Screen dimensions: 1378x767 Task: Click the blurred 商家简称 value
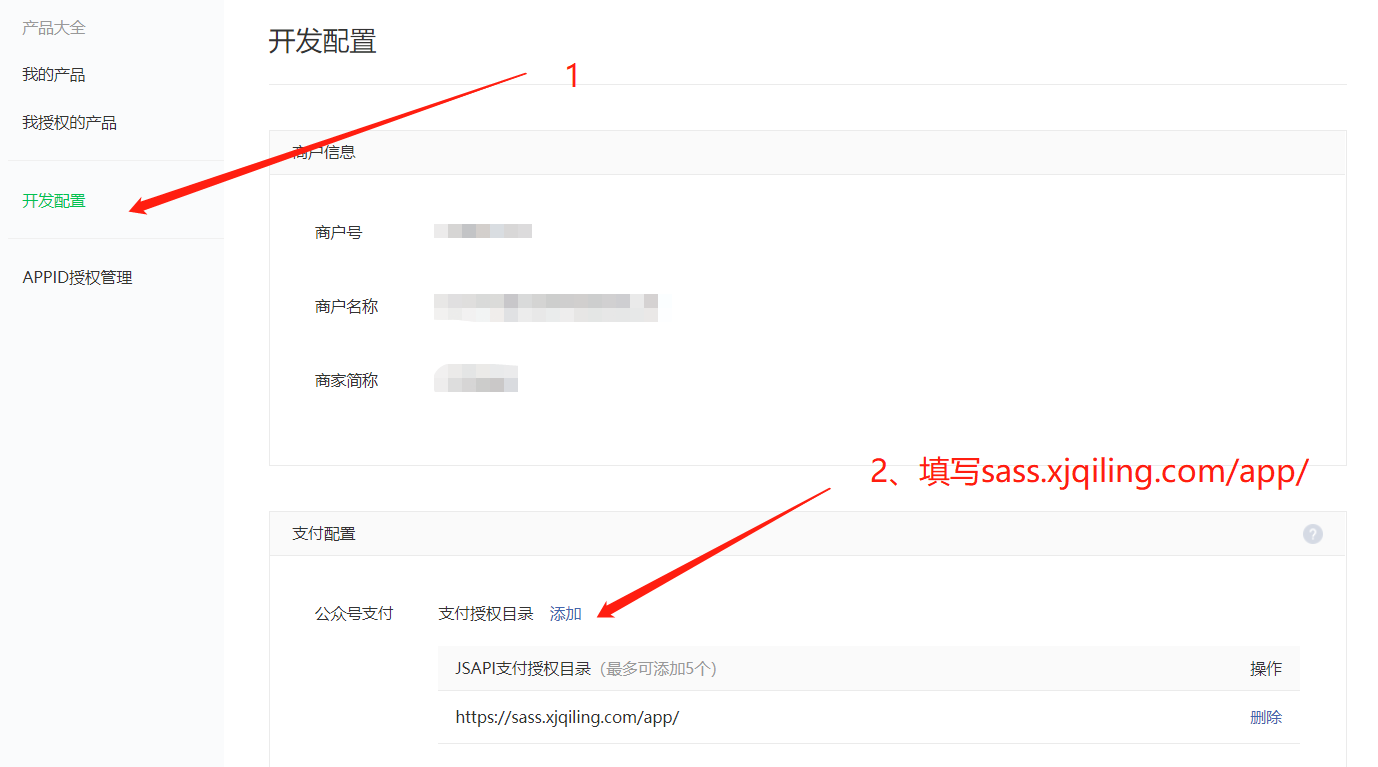pos(476,380)
